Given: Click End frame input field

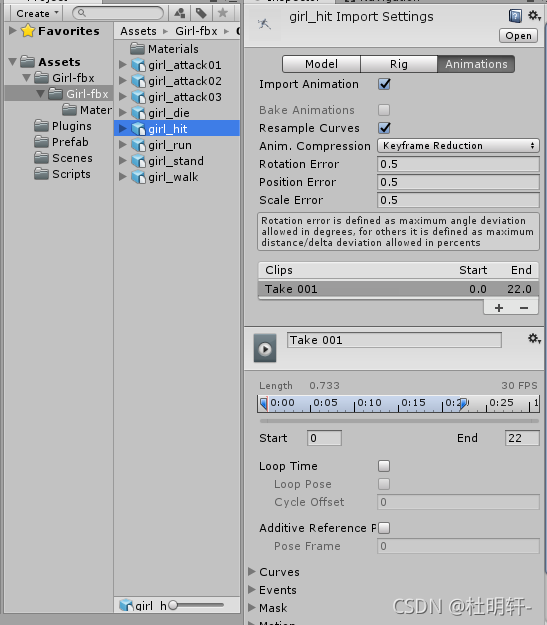Looking at the screenshot, I should 522,438.
